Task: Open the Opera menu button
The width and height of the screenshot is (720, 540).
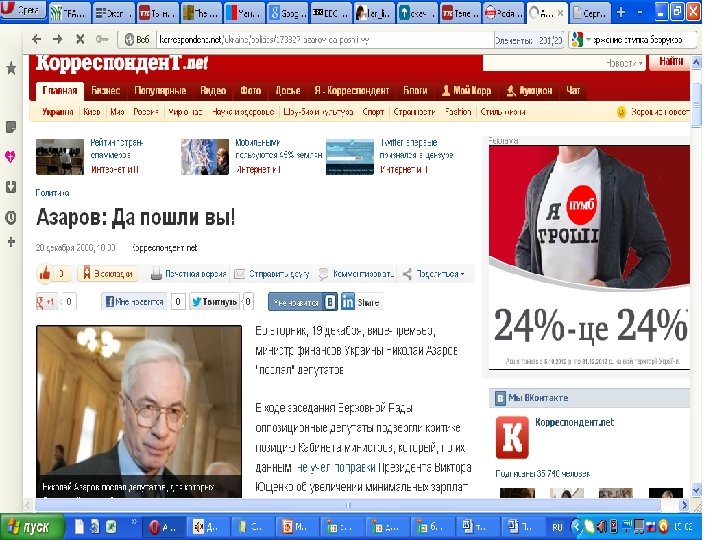Action: [x=23, y=9]
